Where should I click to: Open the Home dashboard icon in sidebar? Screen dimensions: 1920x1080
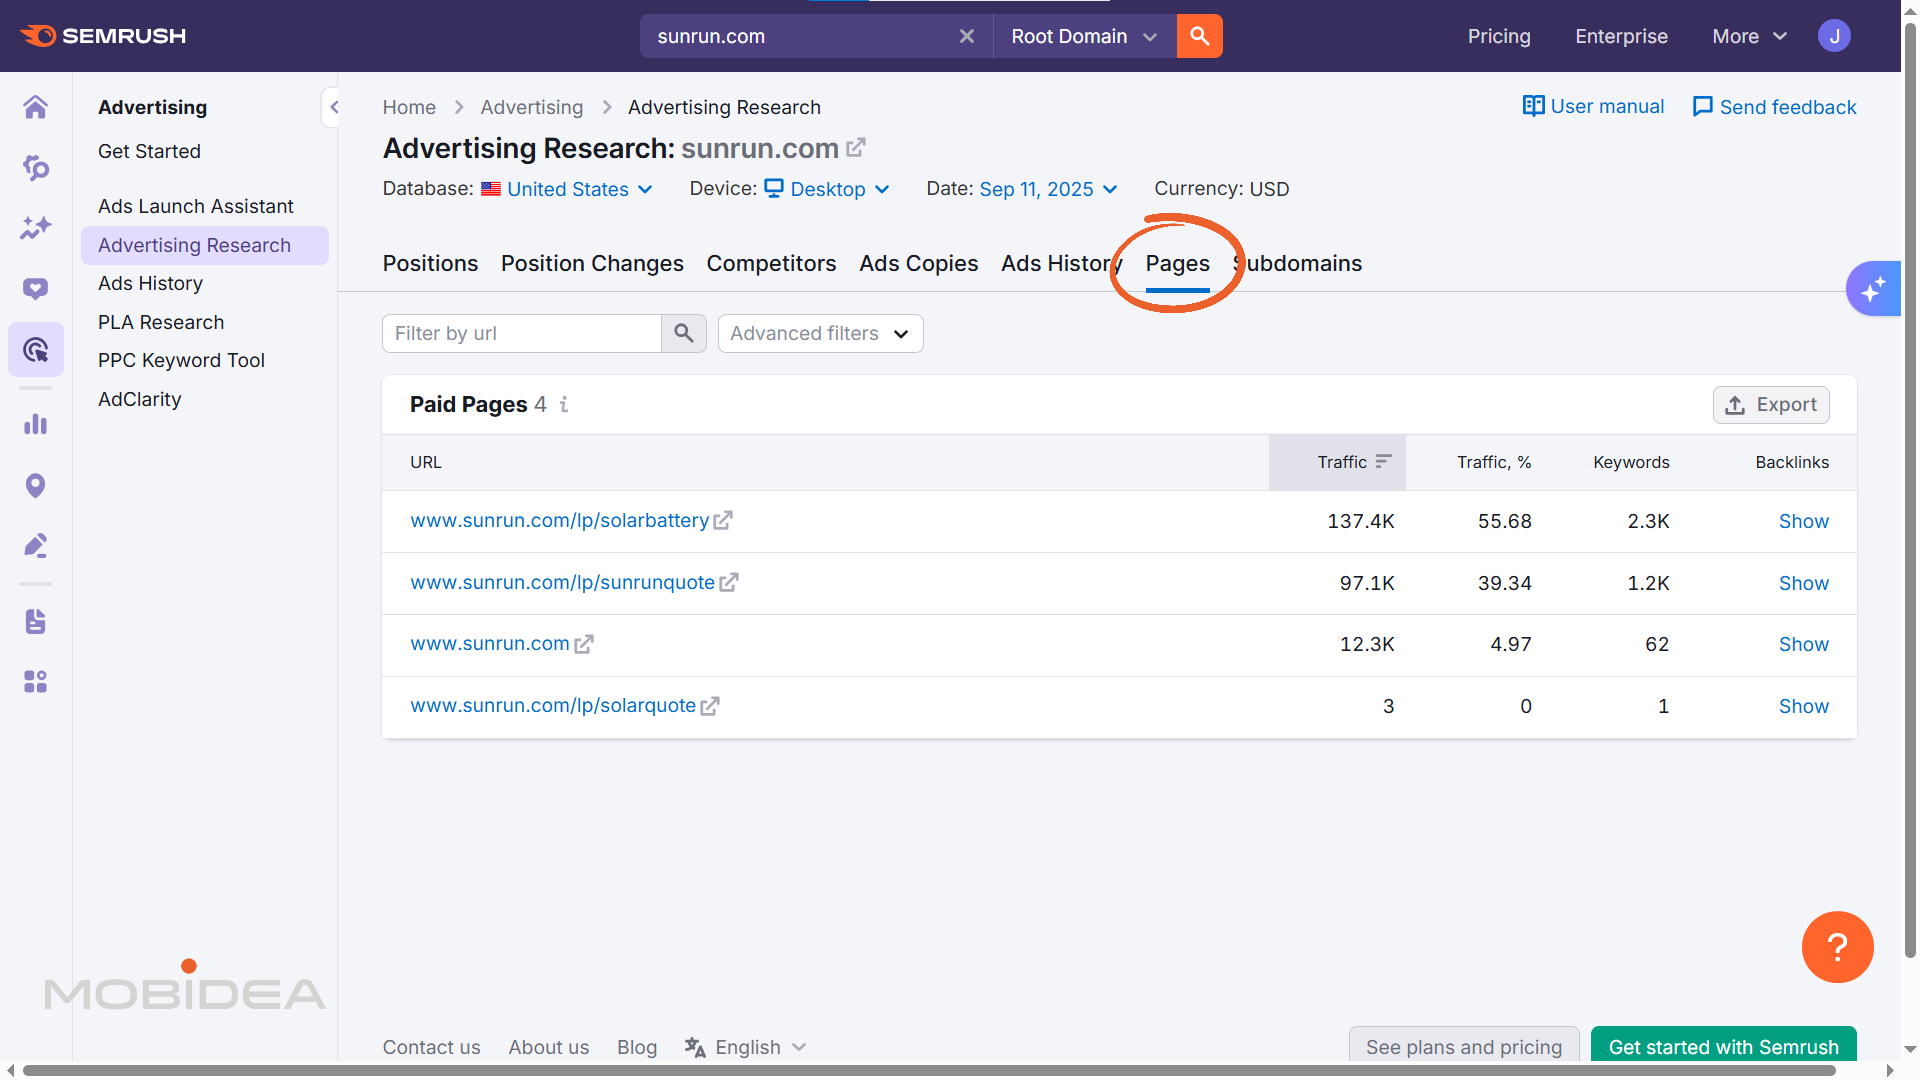pyautogui.click(x=36, y=107)
